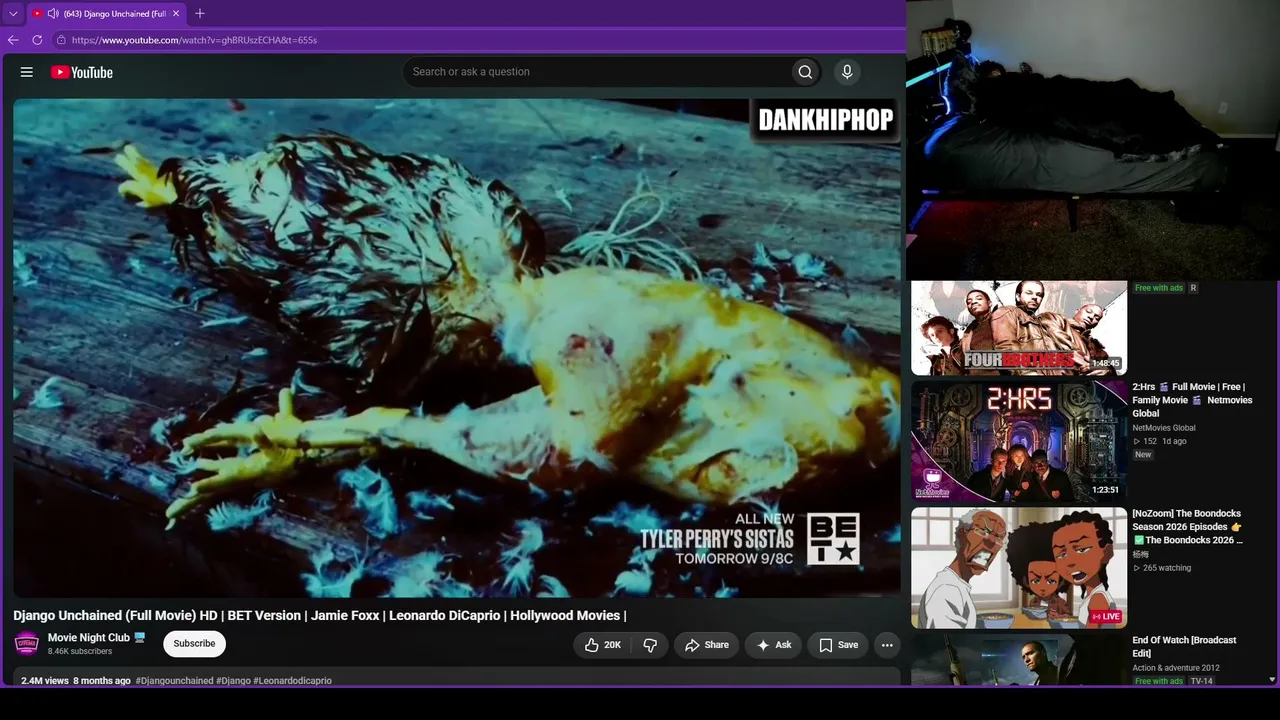1280x720 pixels.
Task: Open more actions three-dot menu
Action: [x=887, y=645]
